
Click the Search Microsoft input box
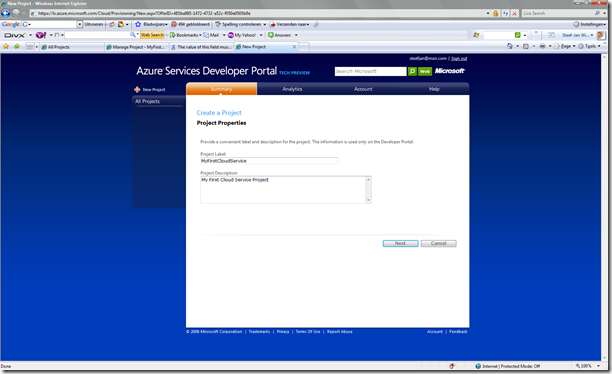370,71
